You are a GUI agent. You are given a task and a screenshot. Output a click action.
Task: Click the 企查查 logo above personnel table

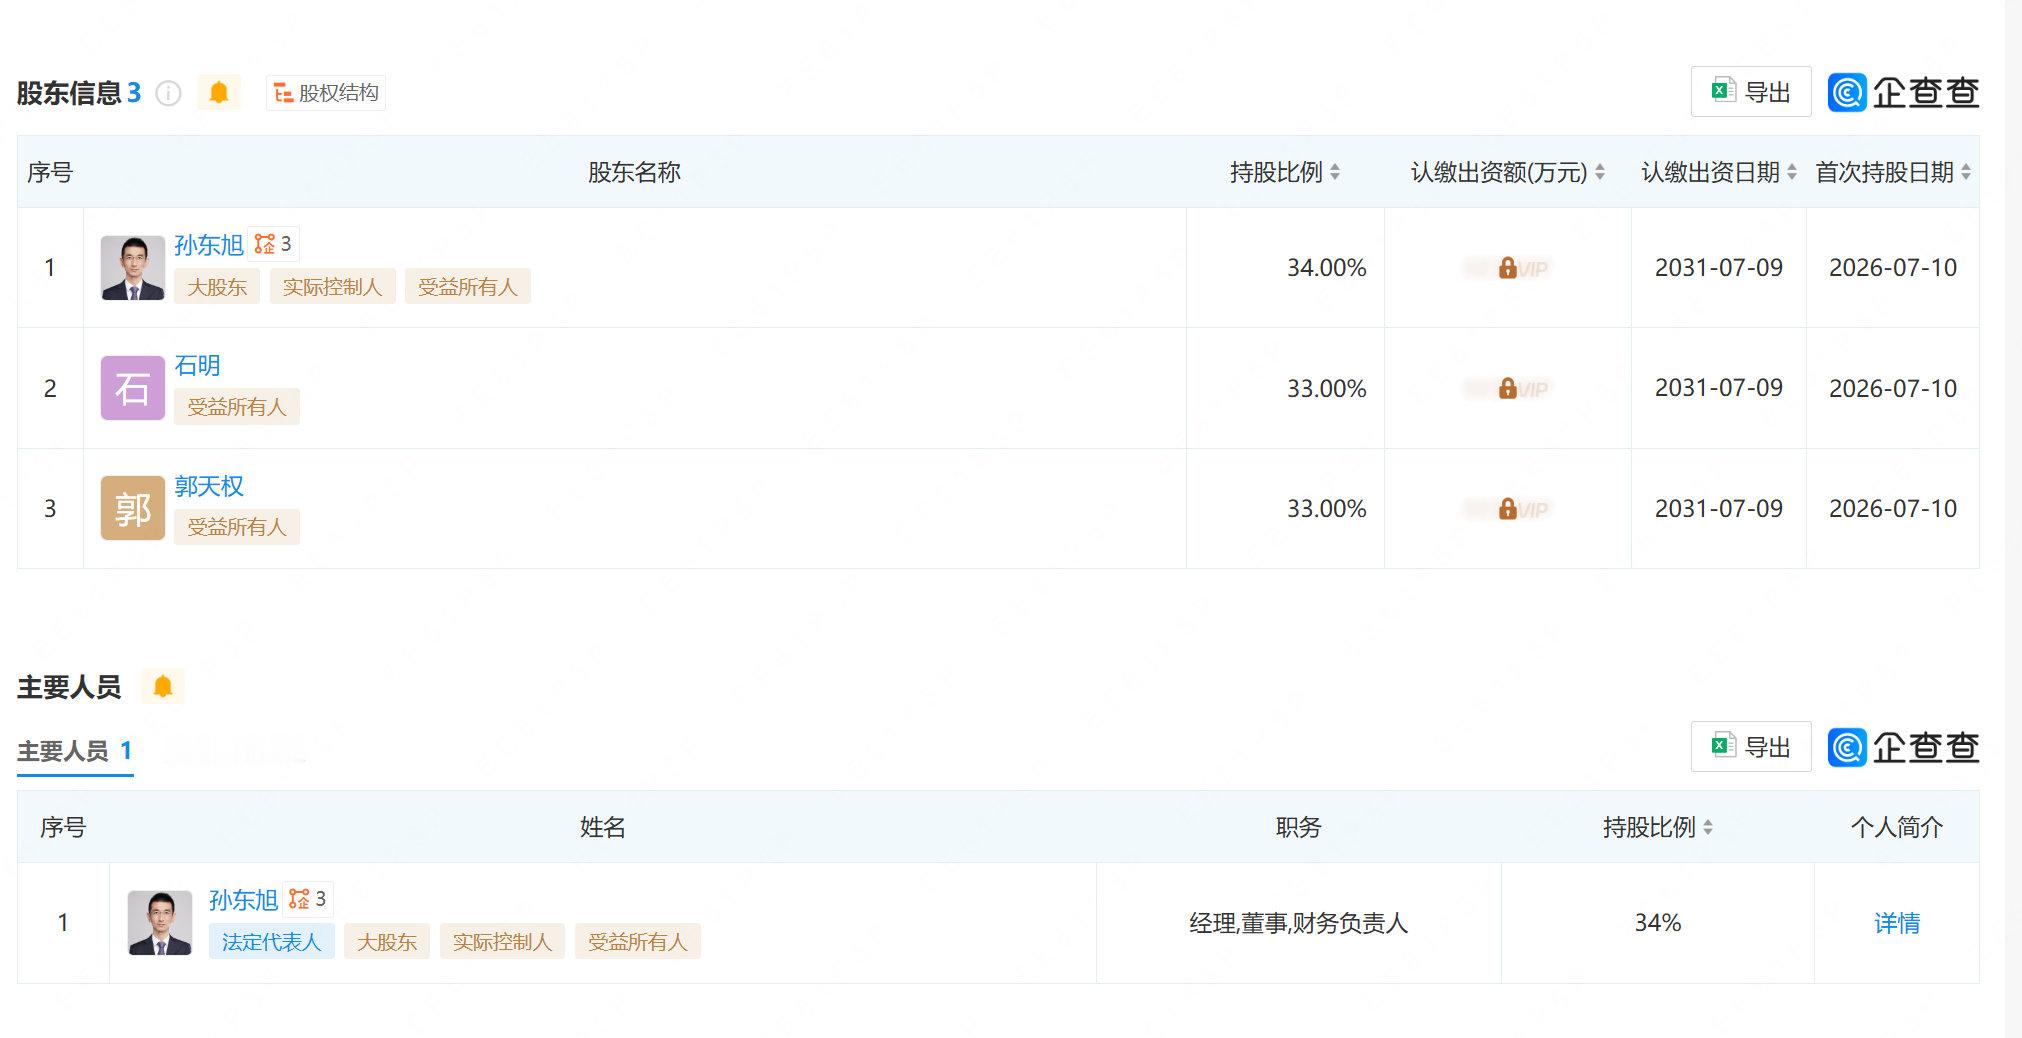pos(1903,747)
